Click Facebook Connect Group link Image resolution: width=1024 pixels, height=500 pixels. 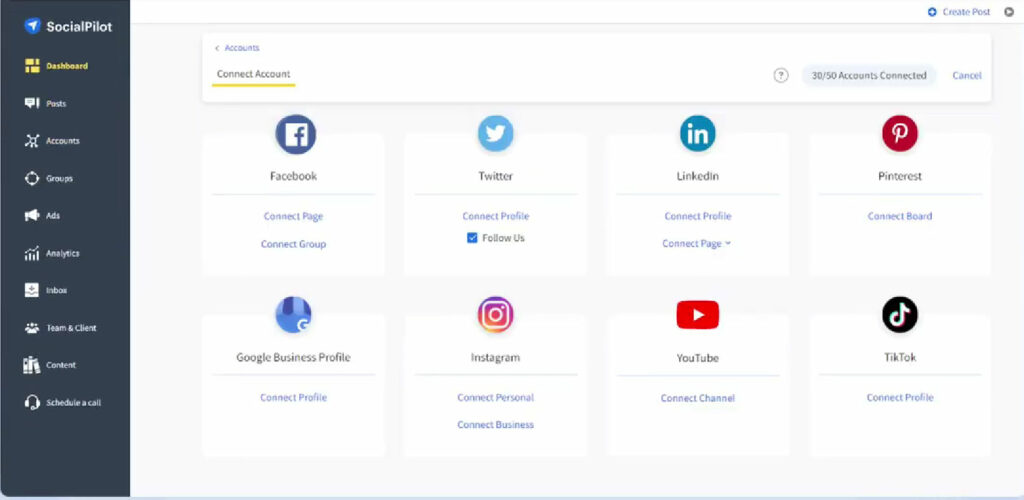click(x=293, y=244)
